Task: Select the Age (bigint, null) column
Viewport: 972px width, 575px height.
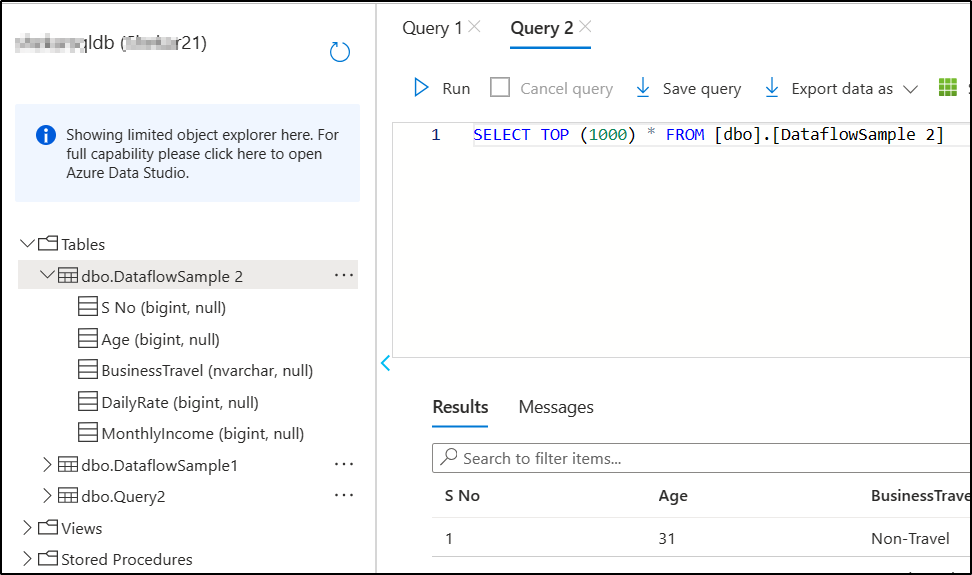Action: (161, 339)
